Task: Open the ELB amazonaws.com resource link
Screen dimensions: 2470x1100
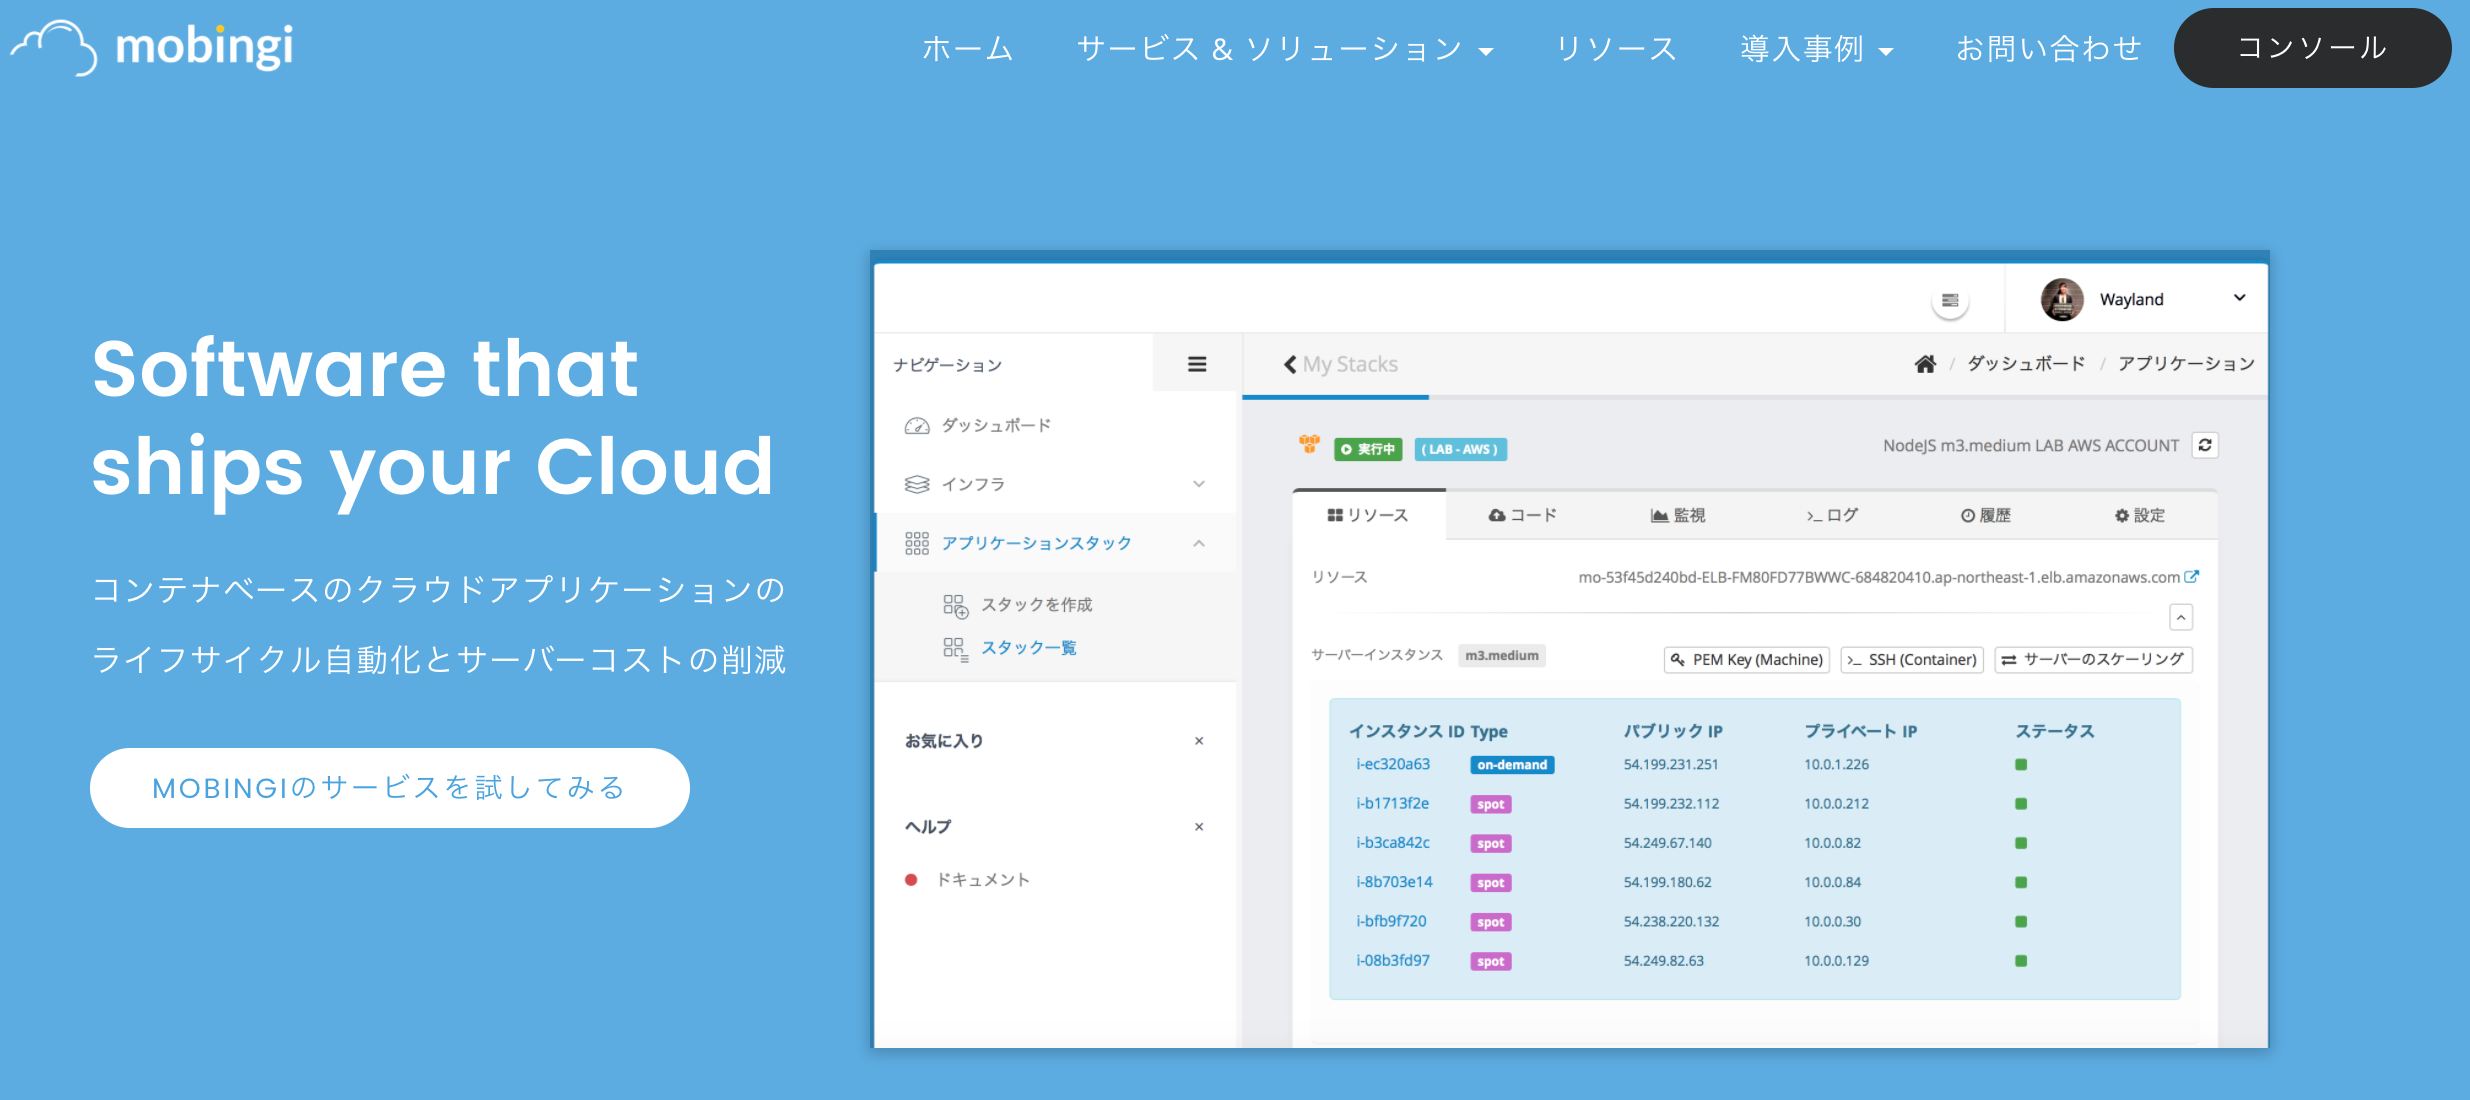Action: pyautogui.click(x=1879, y=578)
